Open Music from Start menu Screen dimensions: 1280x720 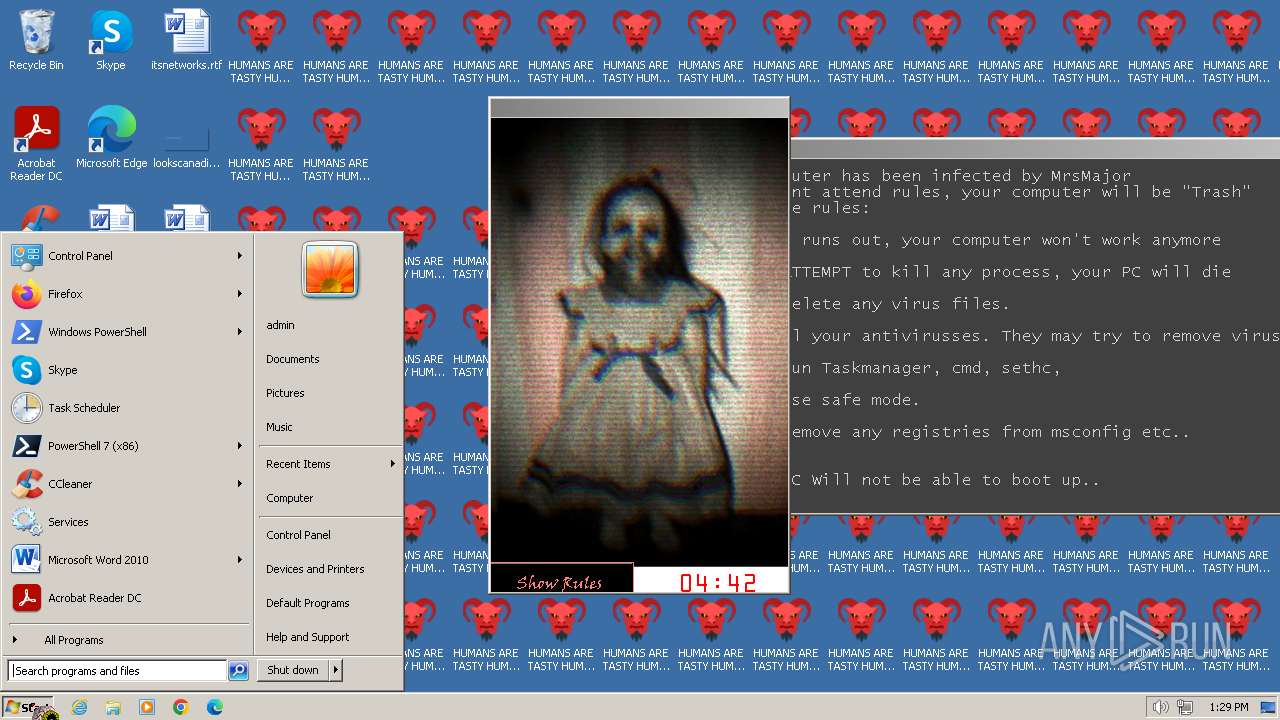click(x=279, y=427)
